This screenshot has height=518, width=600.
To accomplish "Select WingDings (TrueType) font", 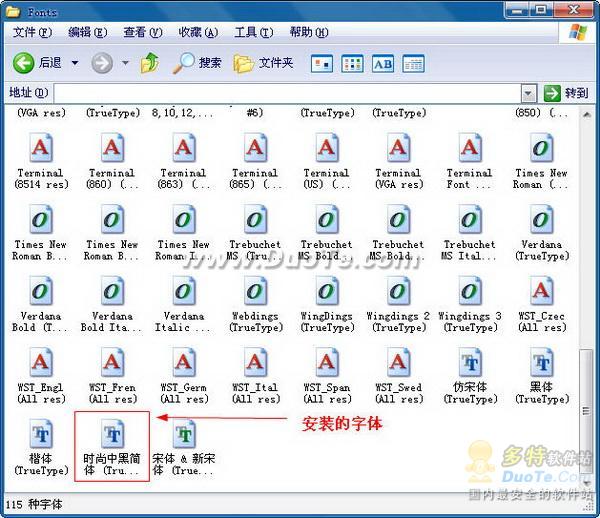I will (x=326, y=305).
